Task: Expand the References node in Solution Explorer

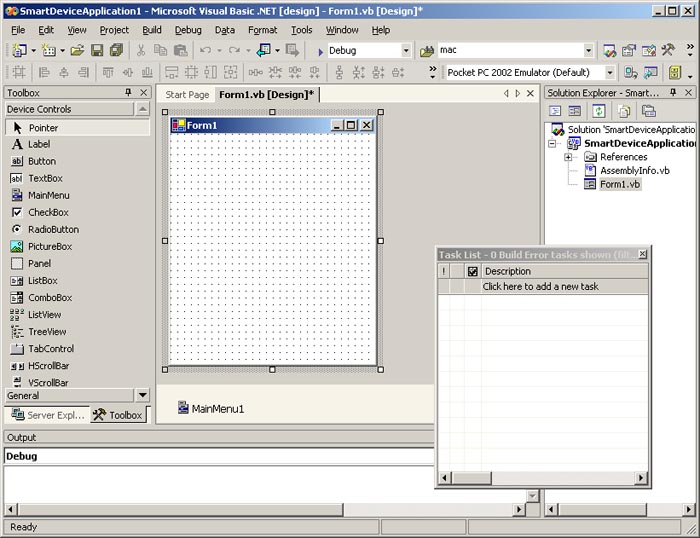Action: pyautogui.click(x=568, y=157)
